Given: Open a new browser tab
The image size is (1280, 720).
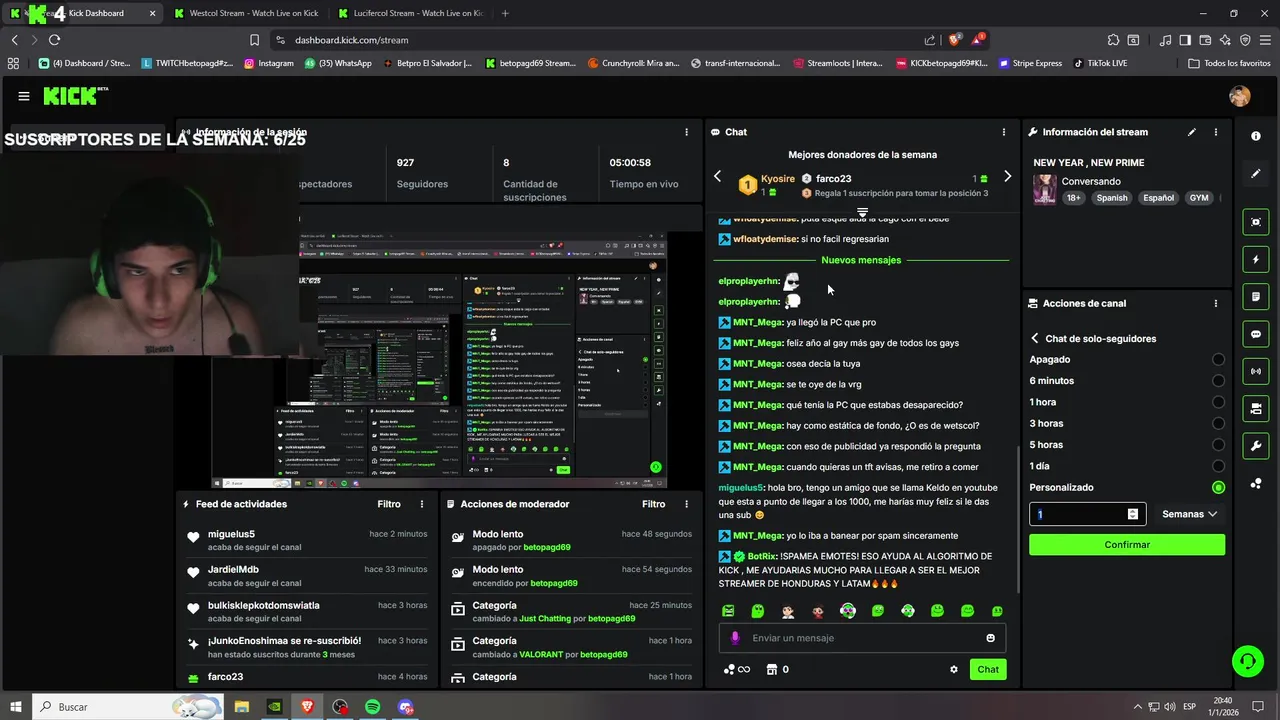Looking at the screenshot, I should (x=505, y=13).
